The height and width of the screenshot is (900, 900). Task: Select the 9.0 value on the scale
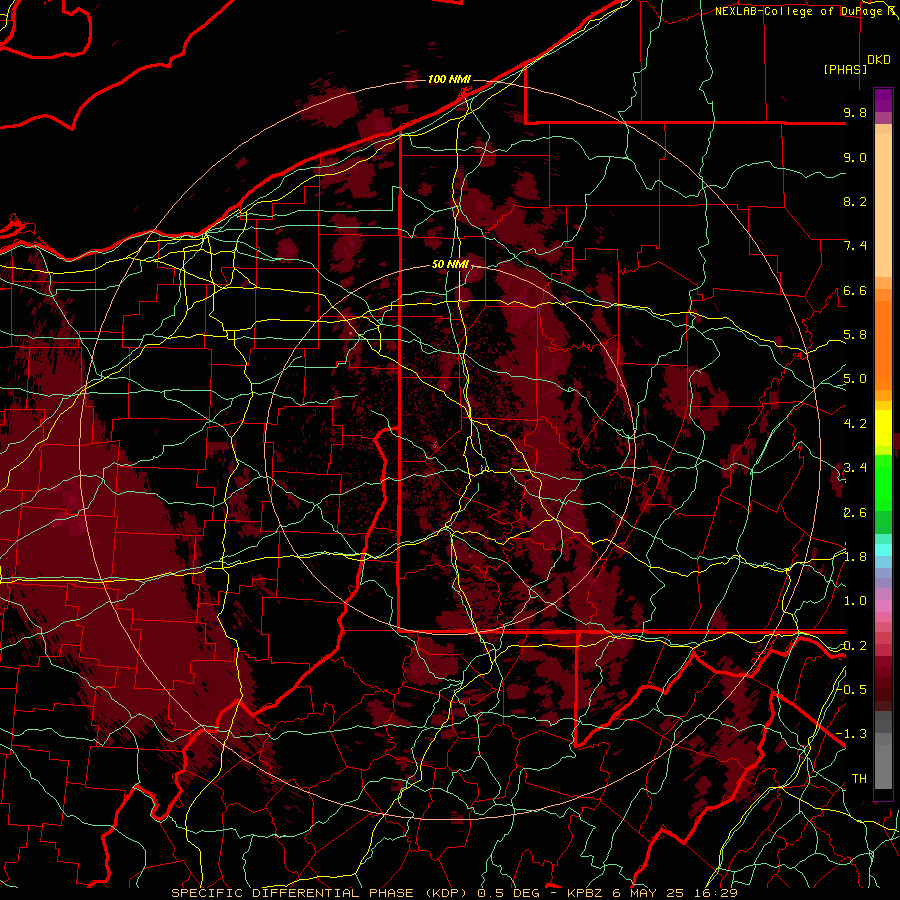(x=855, y=157)
